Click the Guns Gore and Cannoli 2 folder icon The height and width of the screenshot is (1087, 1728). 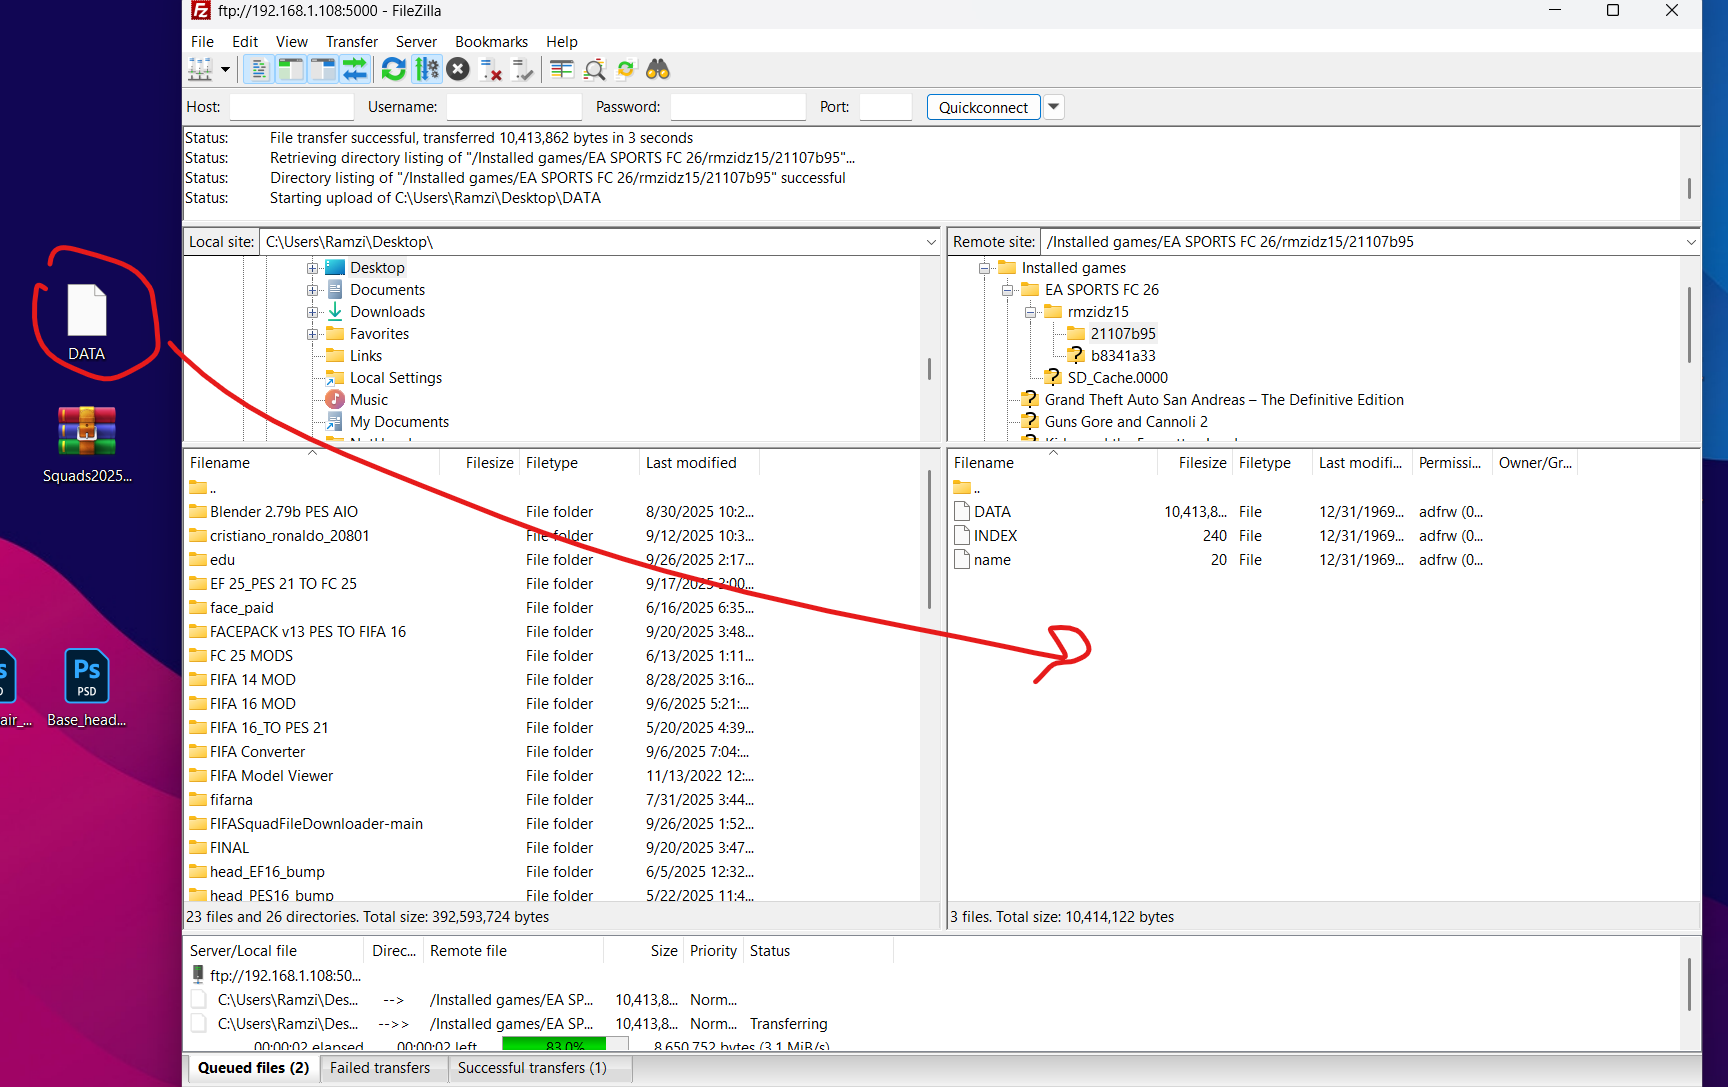(x=1030, y=422)
